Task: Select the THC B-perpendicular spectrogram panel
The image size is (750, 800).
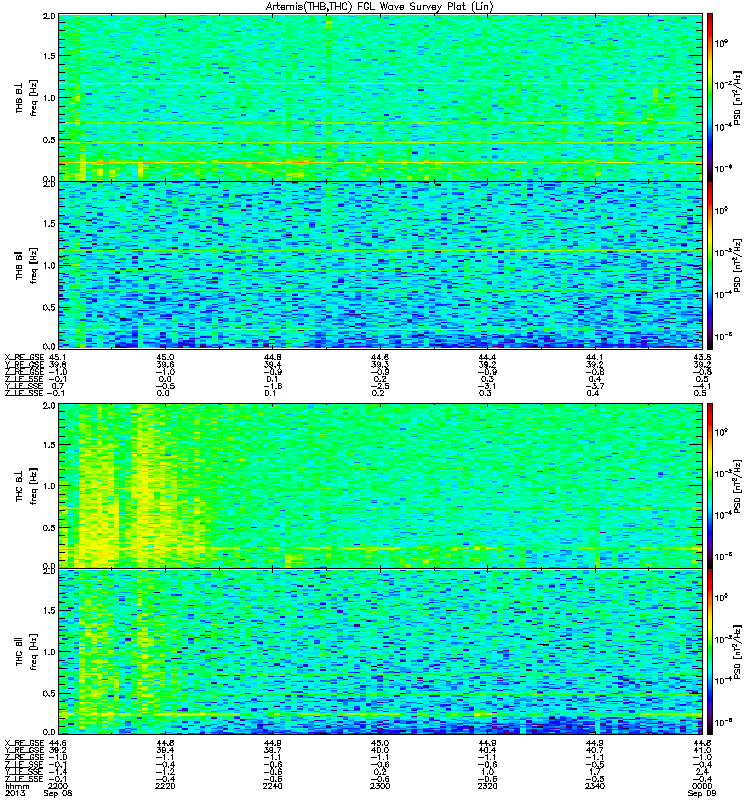Action: coord(380,486)
